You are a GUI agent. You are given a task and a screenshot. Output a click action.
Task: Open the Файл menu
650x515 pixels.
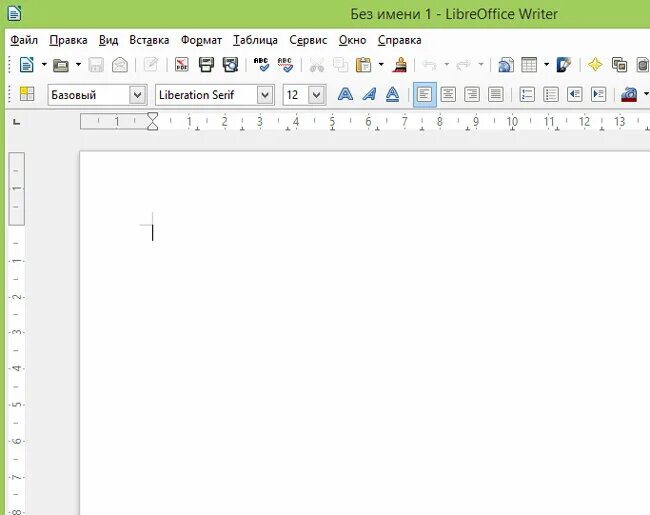[24, 40]
